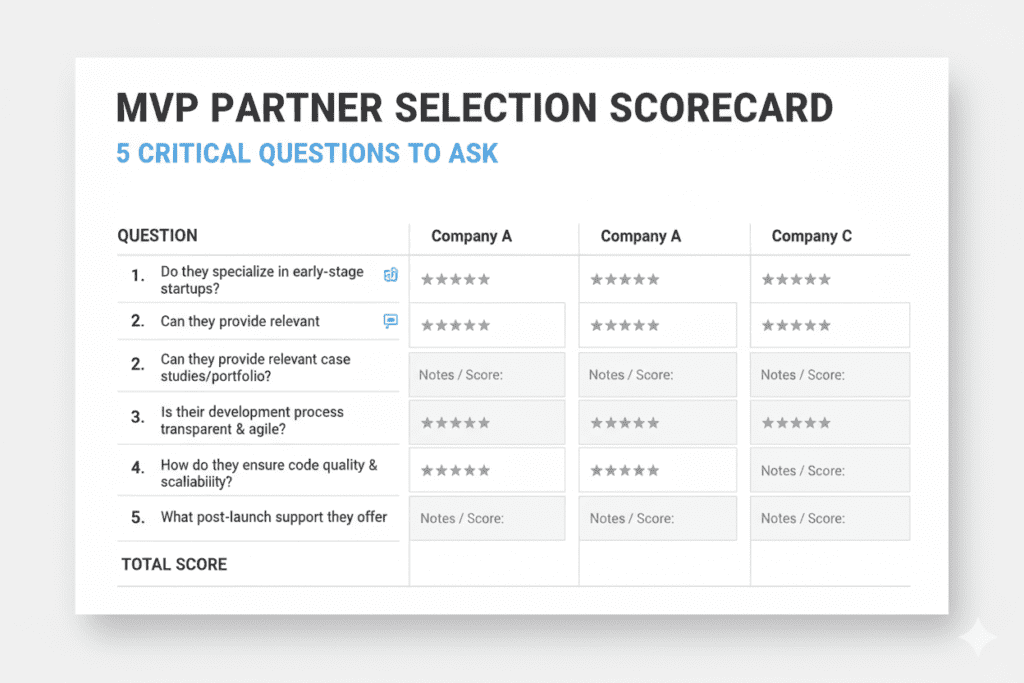
Task: Select the Company C column header
Action: 812,237
